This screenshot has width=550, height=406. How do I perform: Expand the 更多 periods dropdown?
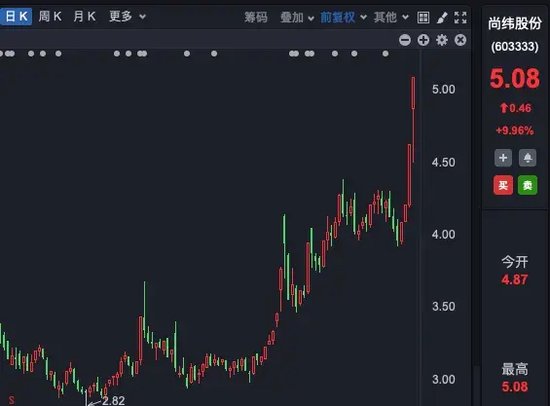(127, 16)
